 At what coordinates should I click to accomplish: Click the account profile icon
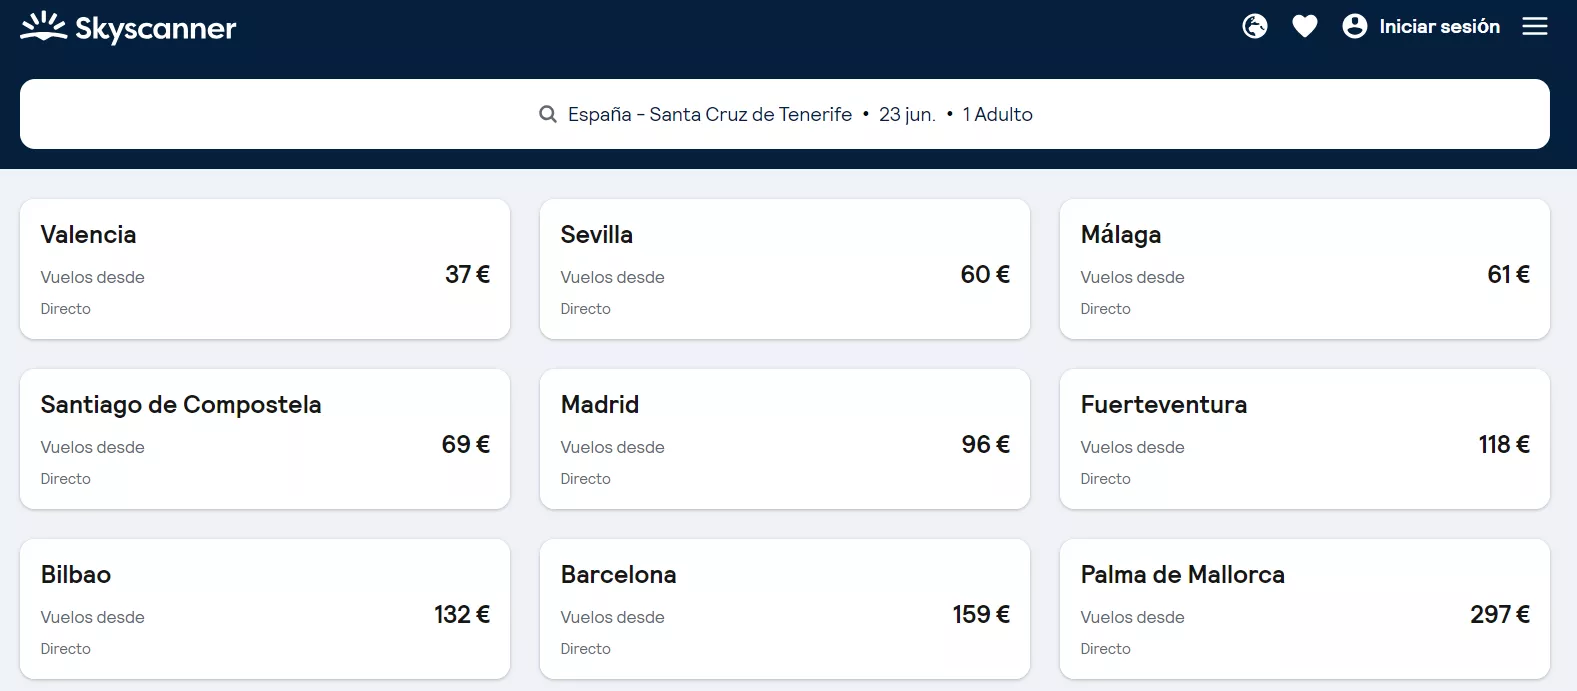(1354, 26)
